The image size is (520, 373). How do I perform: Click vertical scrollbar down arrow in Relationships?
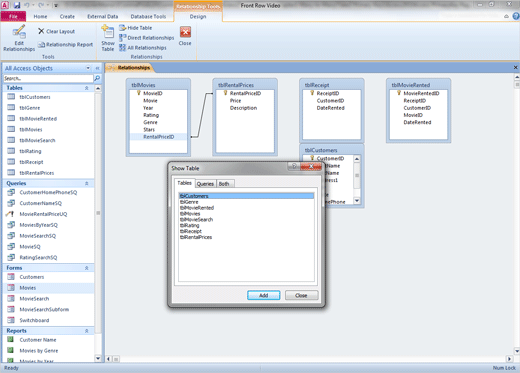[x=517, y=351]
